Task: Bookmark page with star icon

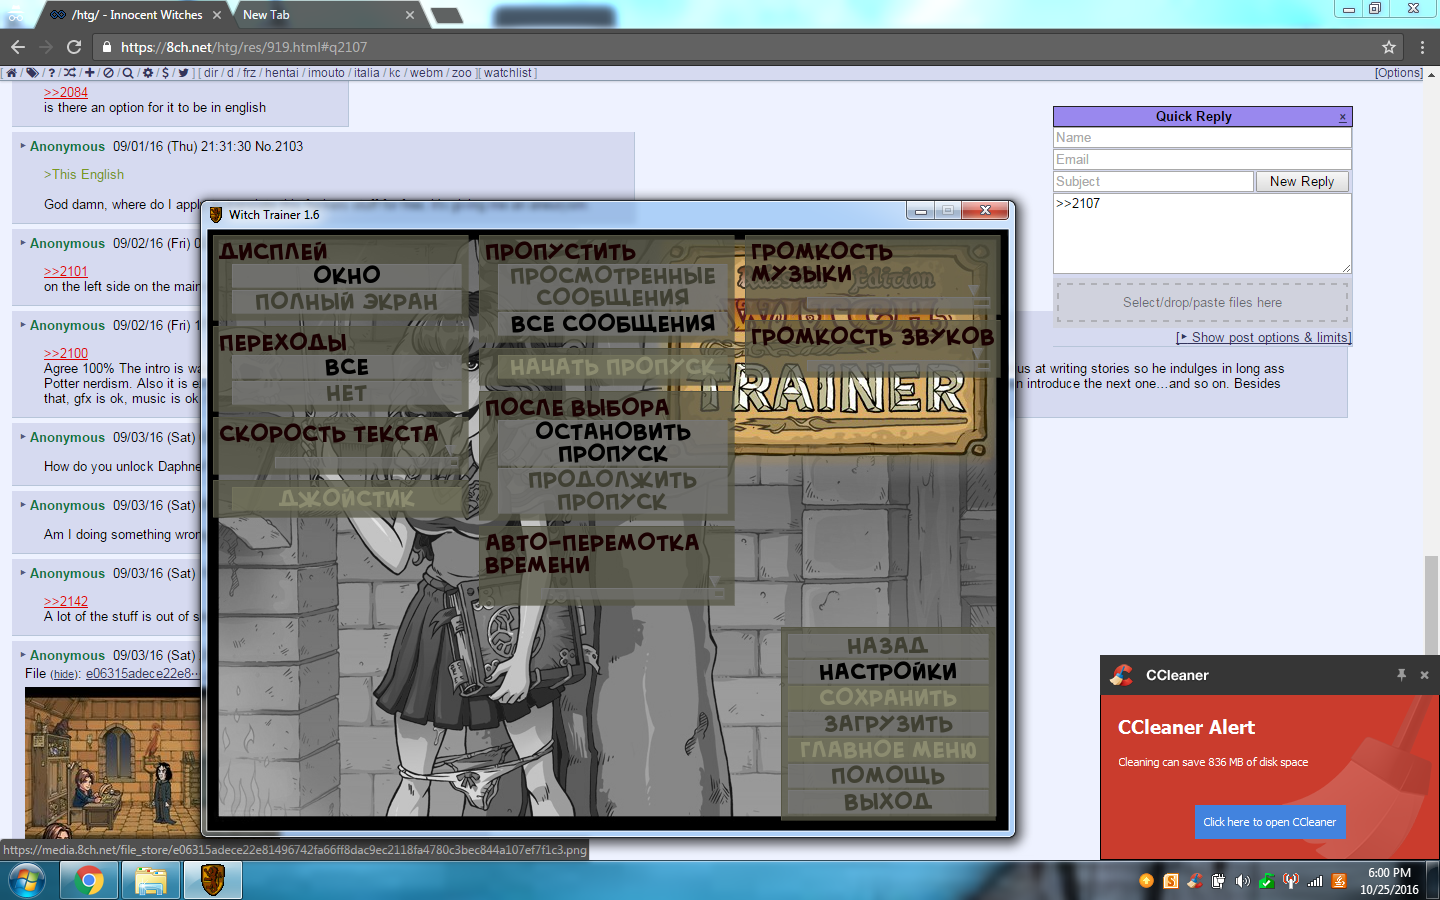Action: pos(1388,47)
